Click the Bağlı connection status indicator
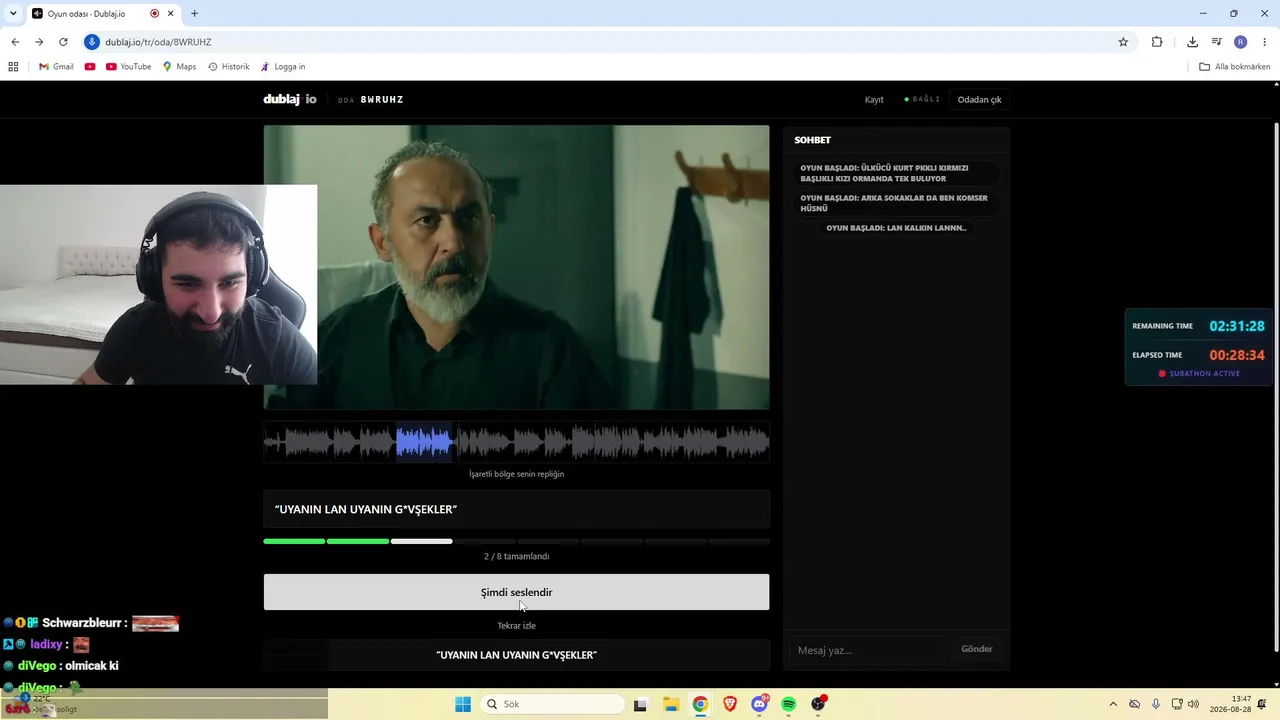This screenshot has width=1280, height=720. tap(922, 99)
